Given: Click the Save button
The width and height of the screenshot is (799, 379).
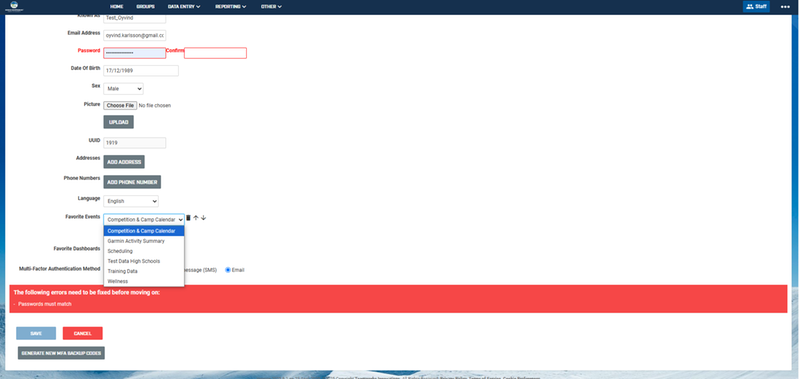Looking at the screenshot, I should click(36, 333).
